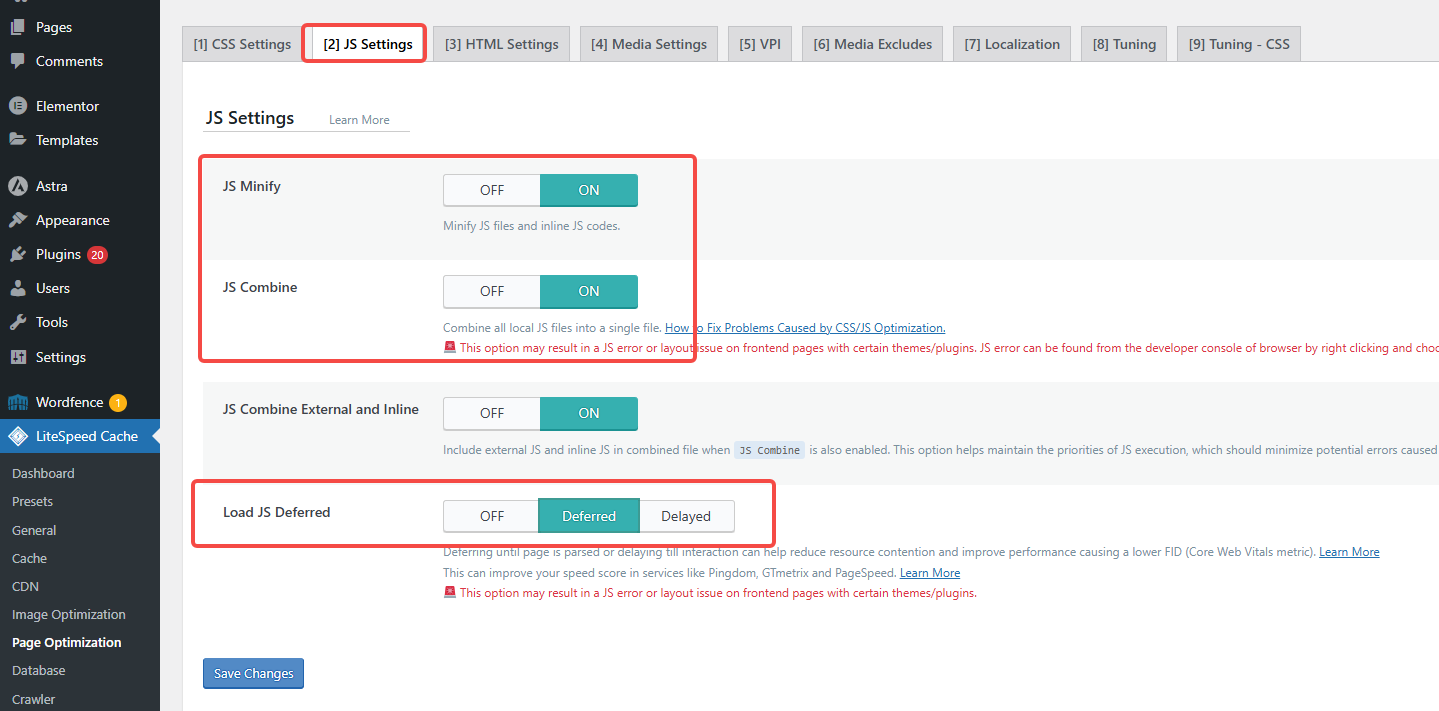
Task: Open the Media Excludes tab
Action: coord(871,43)
